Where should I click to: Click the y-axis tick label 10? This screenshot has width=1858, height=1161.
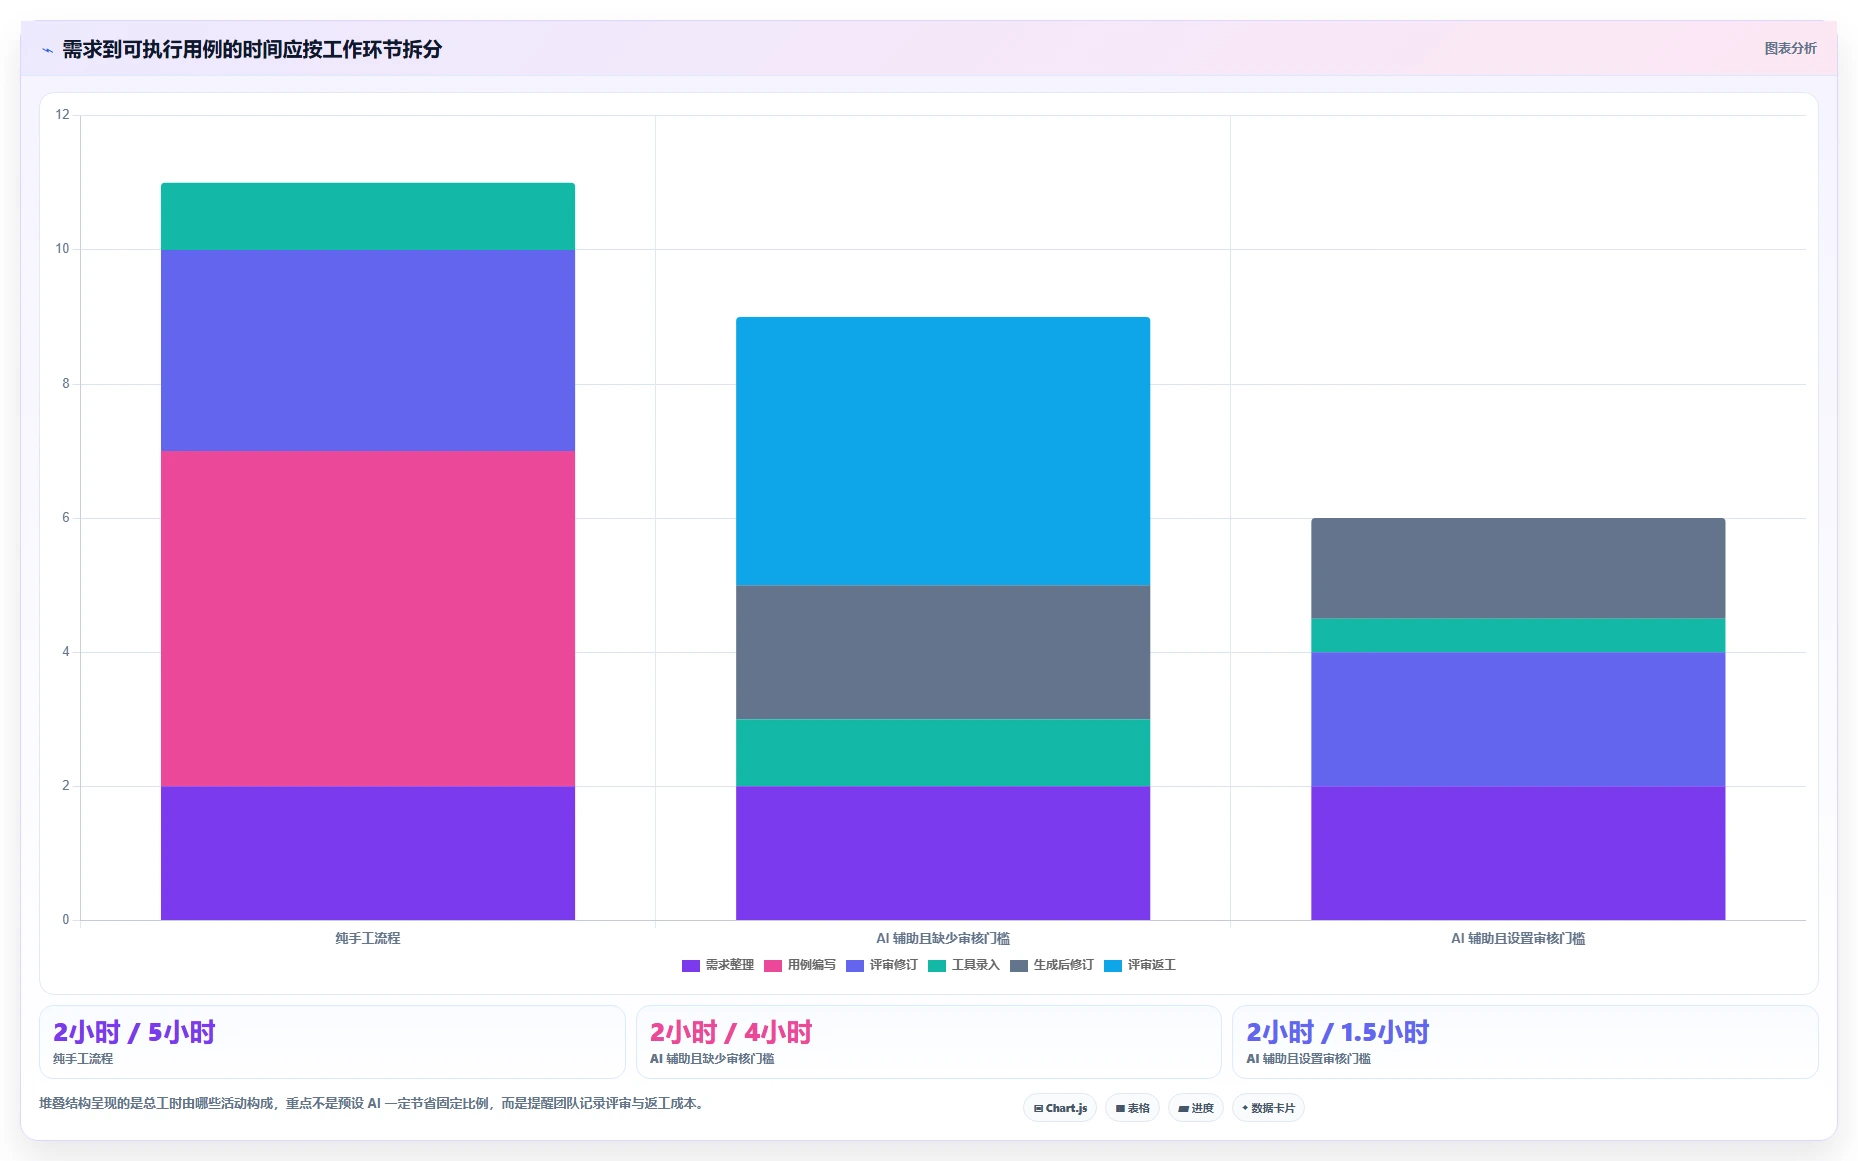click(x=63, y=248)
